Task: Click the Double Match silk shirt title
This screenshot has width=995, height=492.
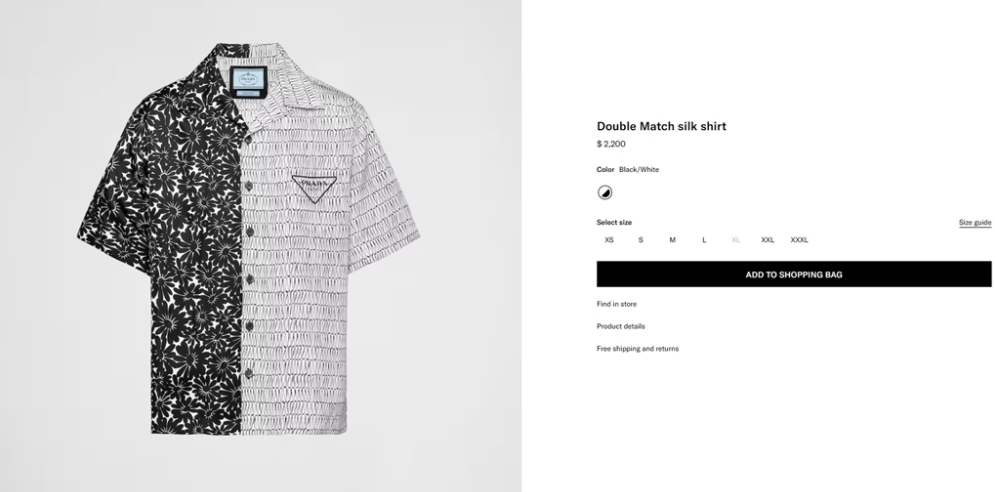Action: click(661, 126)
